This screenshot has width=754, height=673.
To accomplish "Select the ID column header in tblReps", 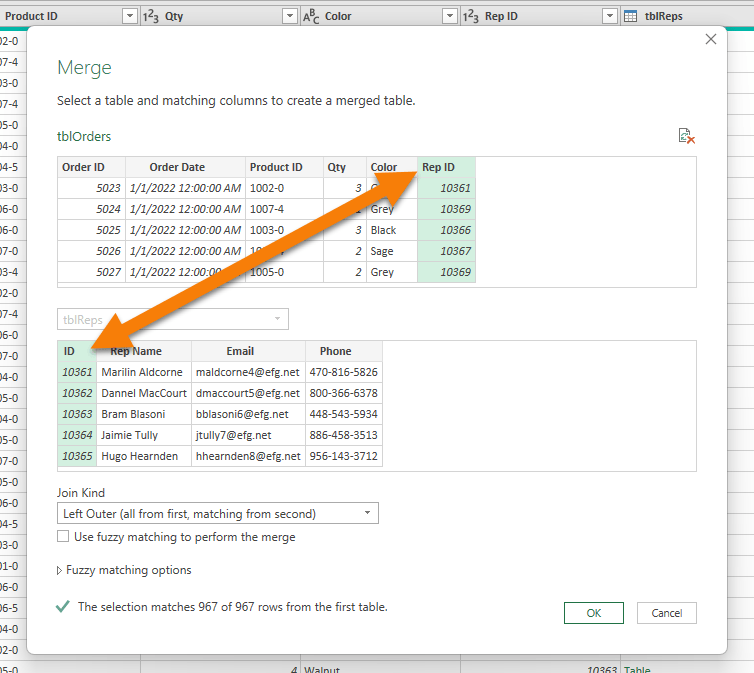I will [70, 351].
